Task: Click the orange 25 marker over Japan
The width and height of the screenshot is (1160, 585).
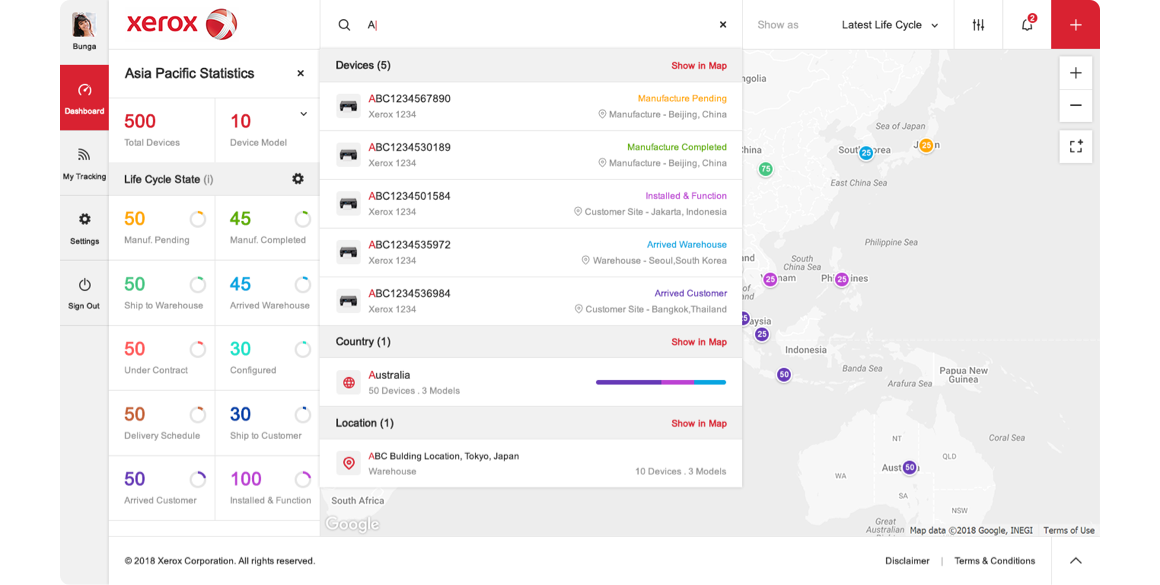Action: pyautogui.click(x=925, y=146)
